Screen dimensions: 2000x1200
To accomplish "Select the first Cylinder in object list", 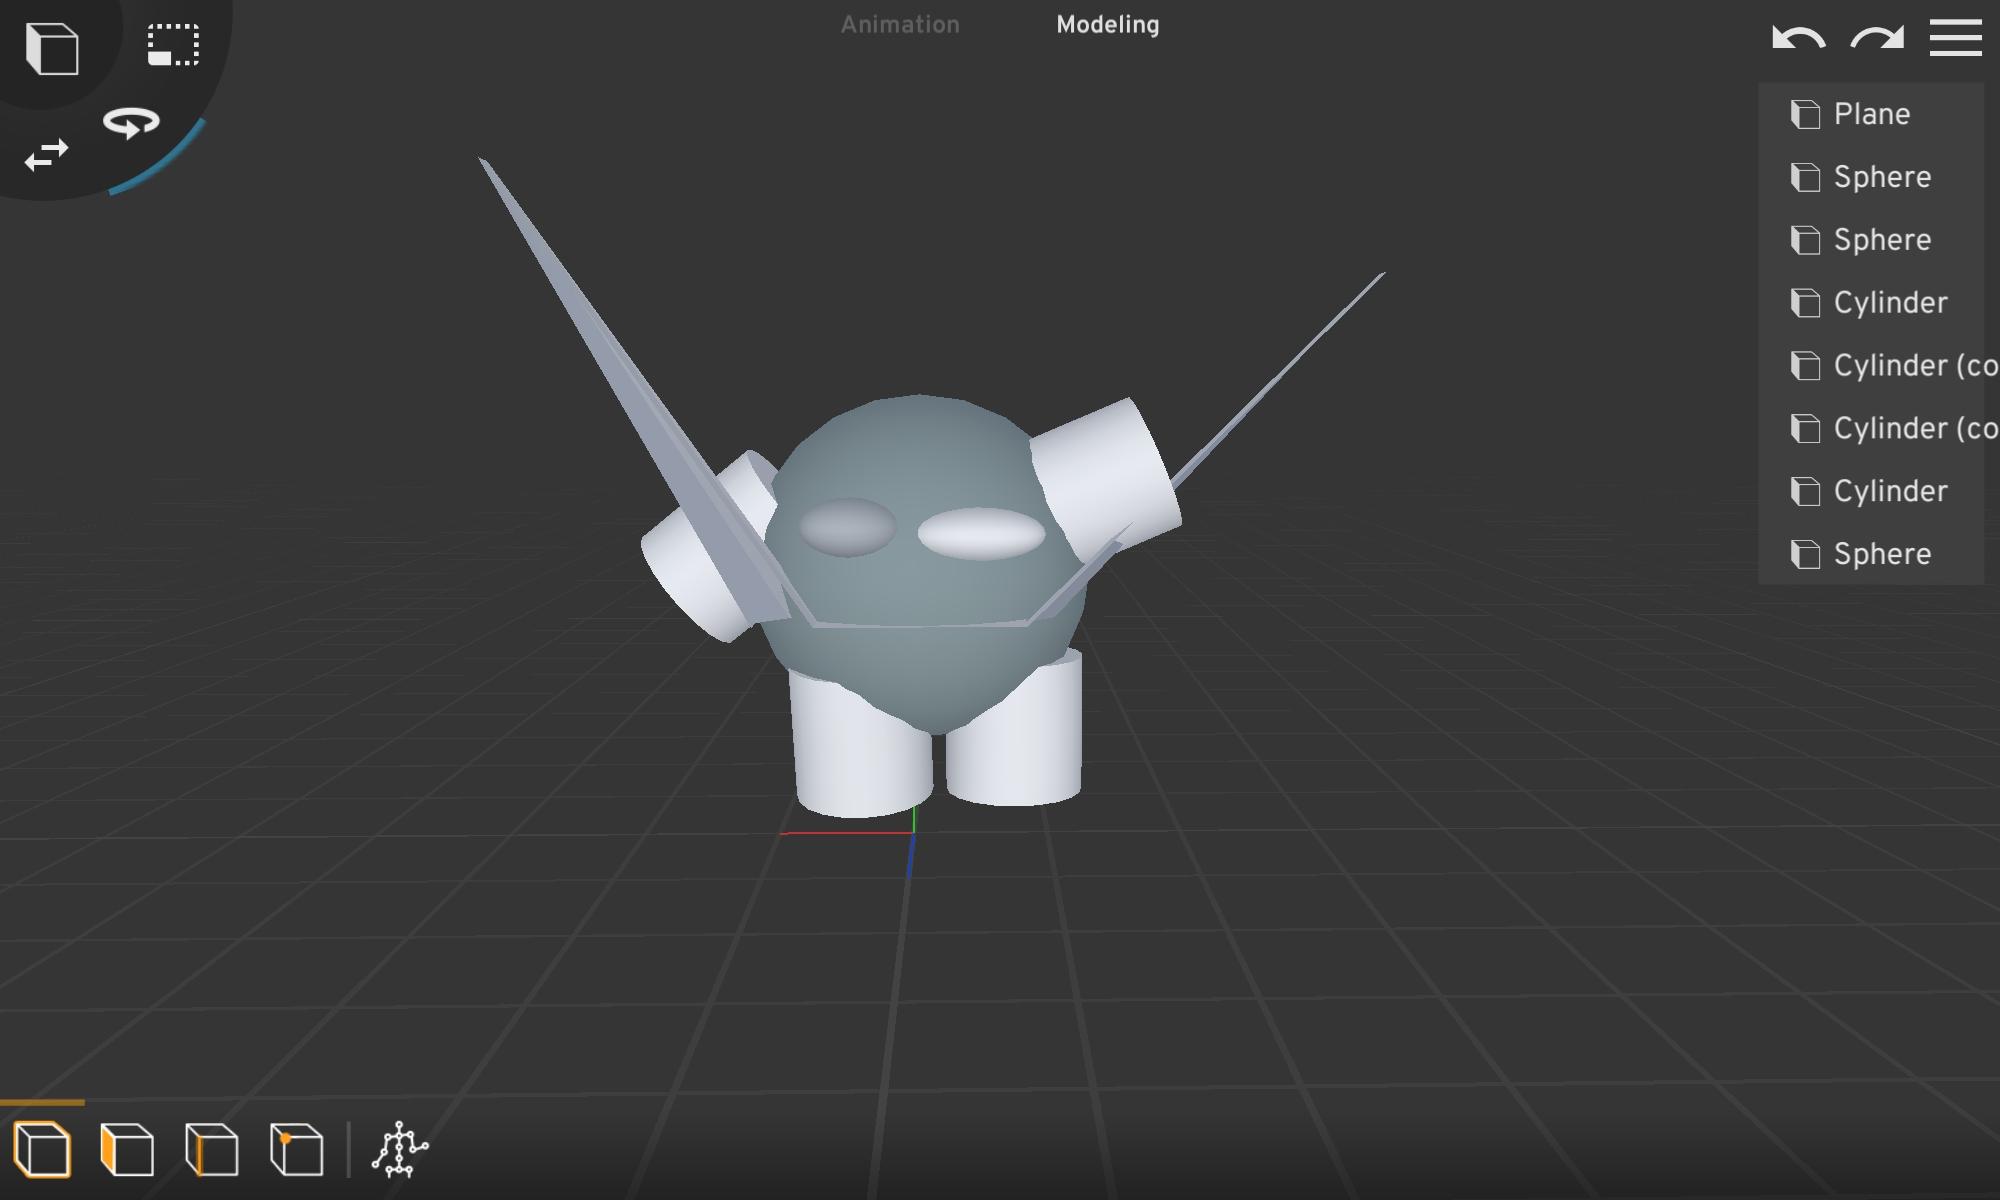I will click(1871, 303).
